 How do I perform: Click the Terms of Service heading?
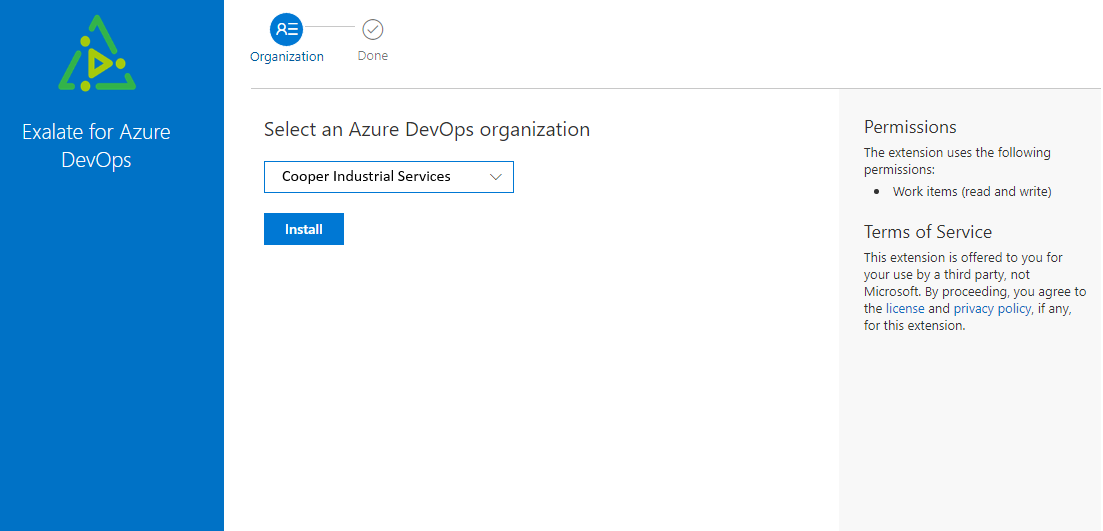tap(928, 232)
